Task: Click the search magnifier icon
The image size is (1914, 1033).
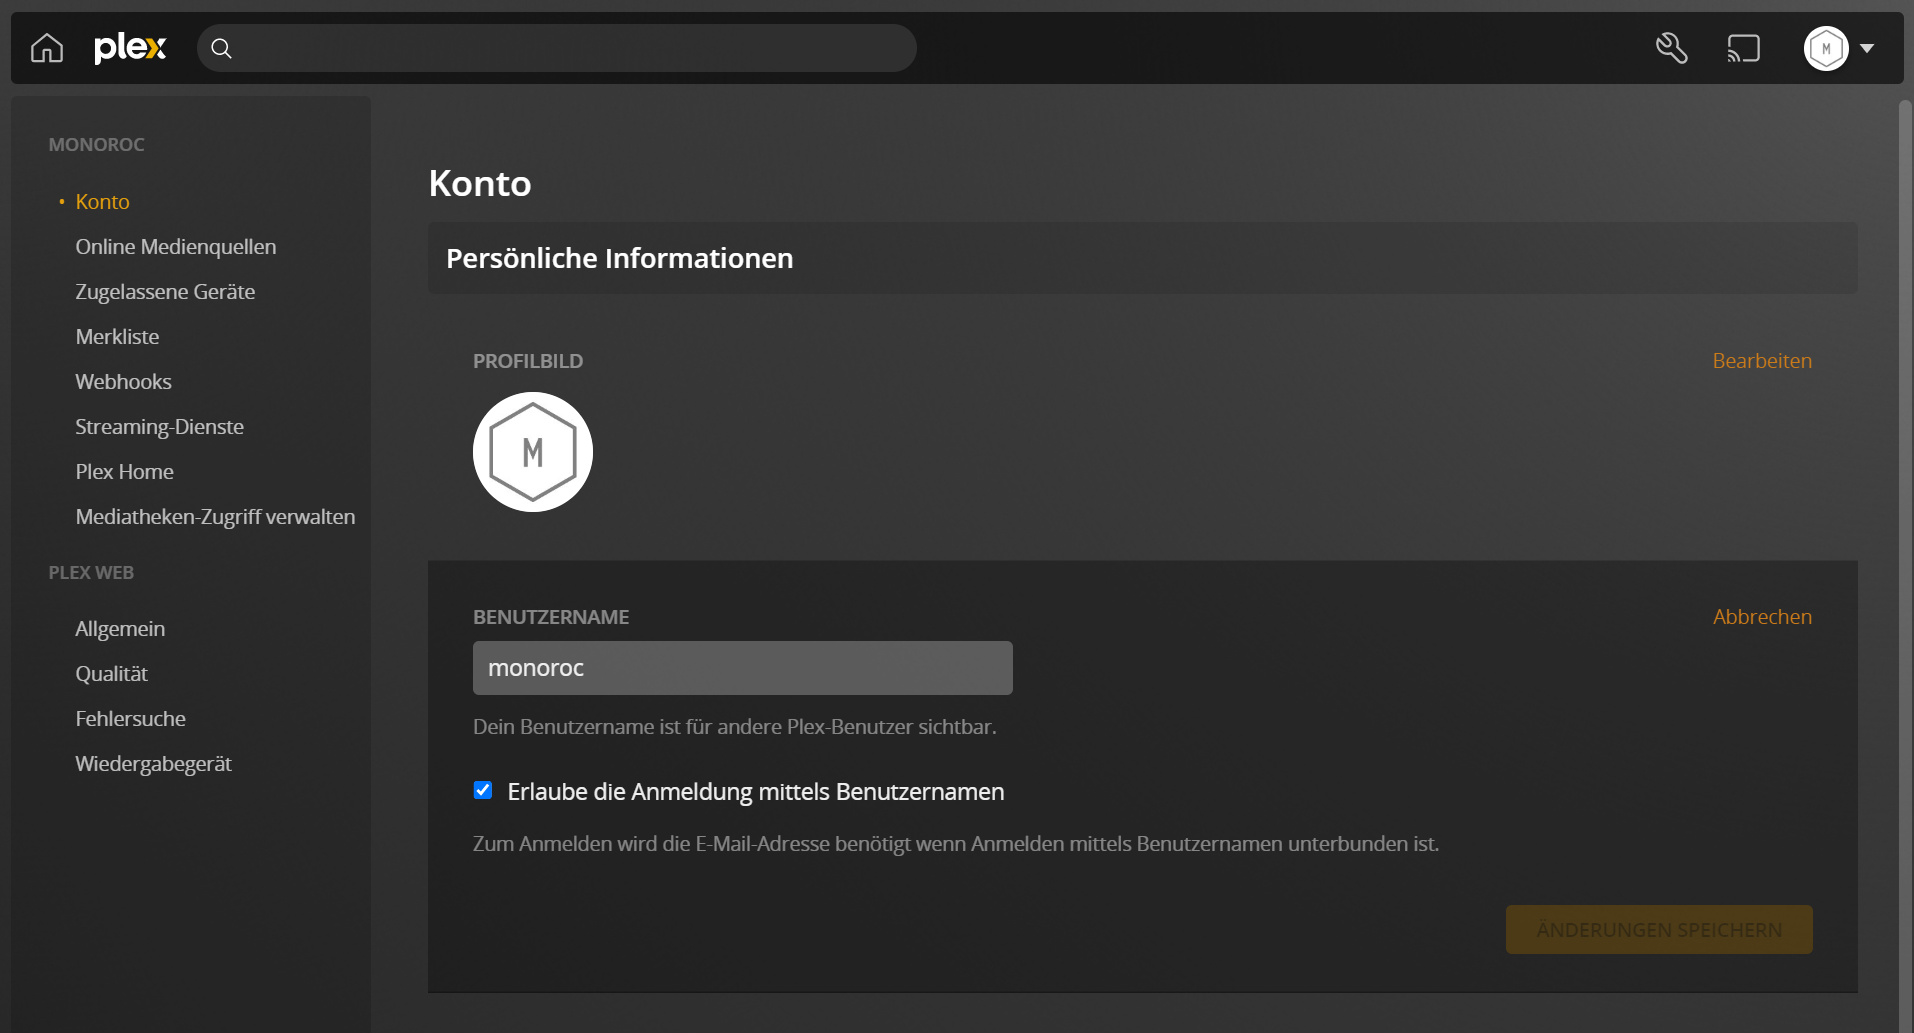Action: pos(222,49)
